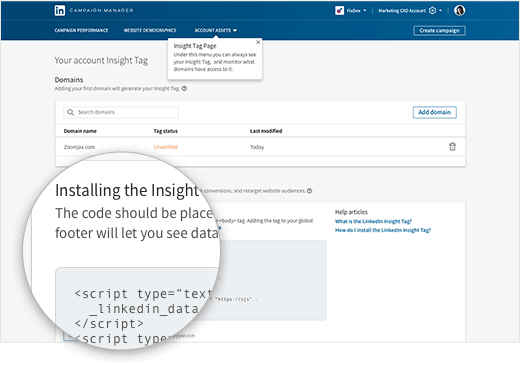Image resolution: width=520 pixels, height=365 pixels.
Task: Click the Create campaign button
Action: (439, 31)
